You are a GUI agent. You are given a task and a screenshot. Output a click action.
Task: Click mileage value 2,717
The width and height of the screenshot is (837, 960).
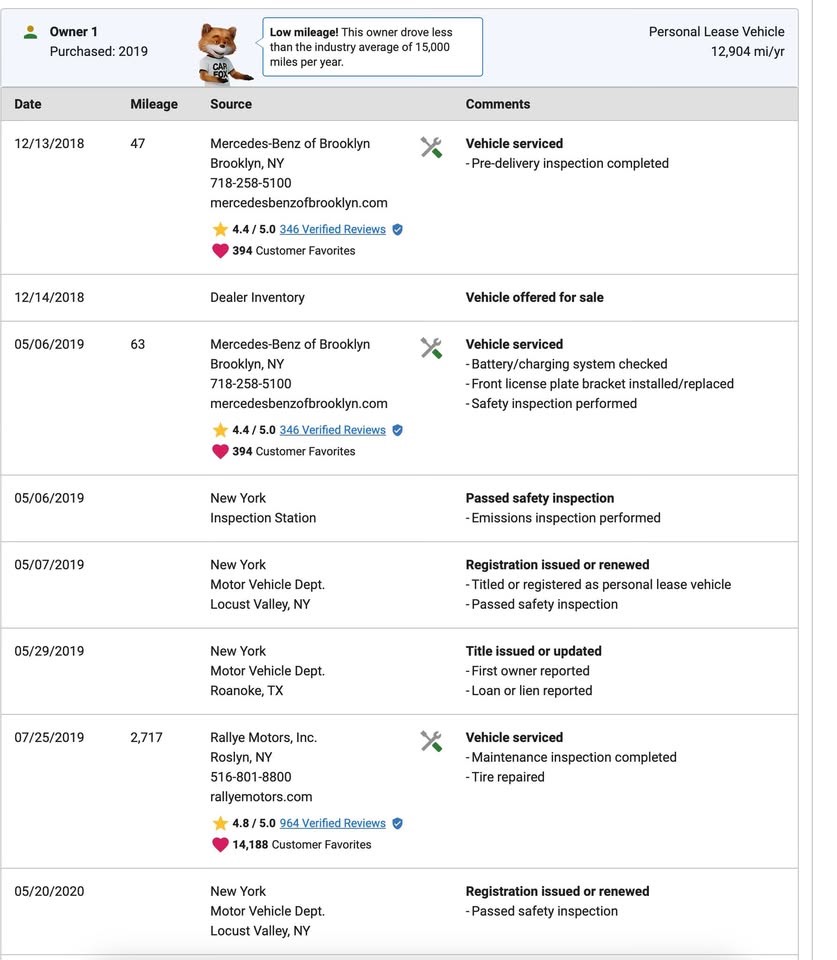pos(146,737)
